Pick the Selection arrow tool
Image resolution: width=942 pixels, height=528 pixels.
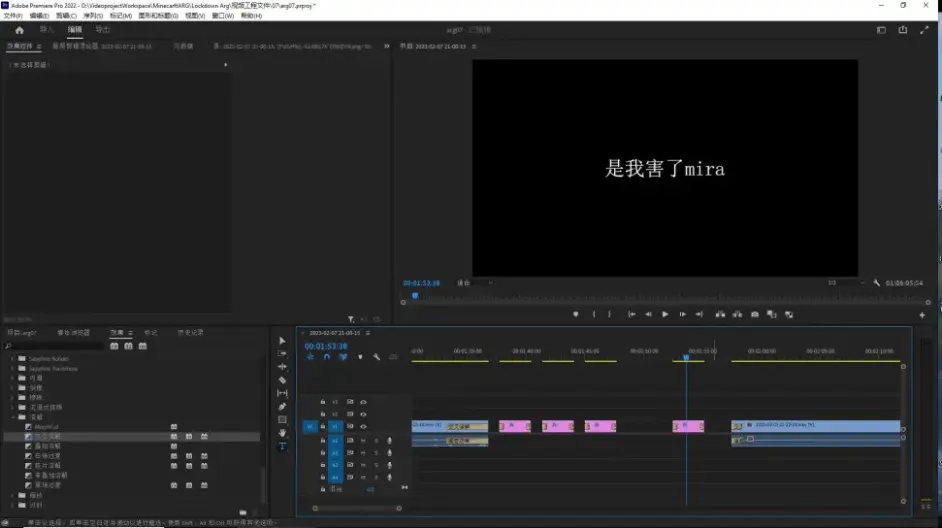click(282, 341)
